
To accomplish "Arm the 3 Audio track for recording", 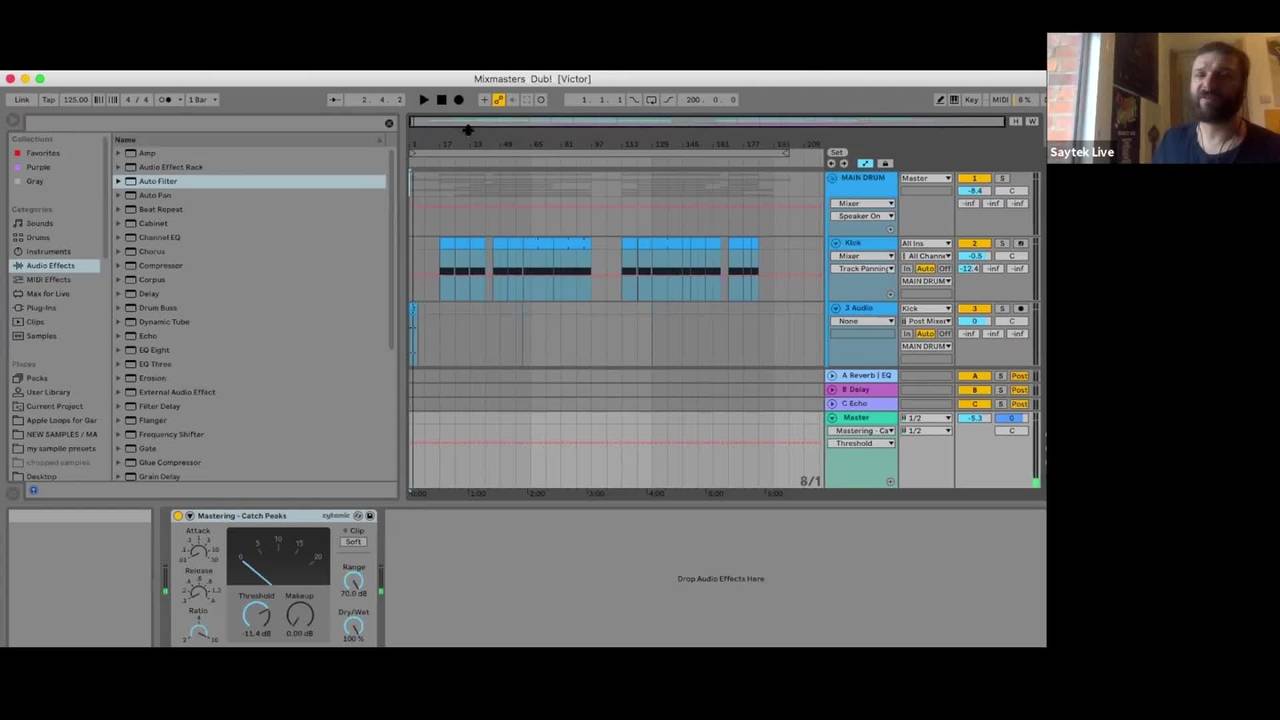I will [1020, 309].
